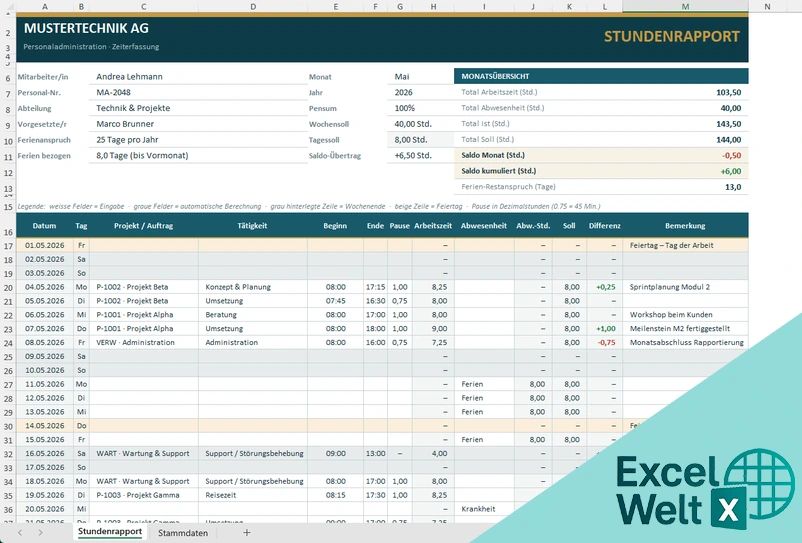Select the Datum column header cell
The width and height of the screenshot is (802, 543).
click(45, 226)
